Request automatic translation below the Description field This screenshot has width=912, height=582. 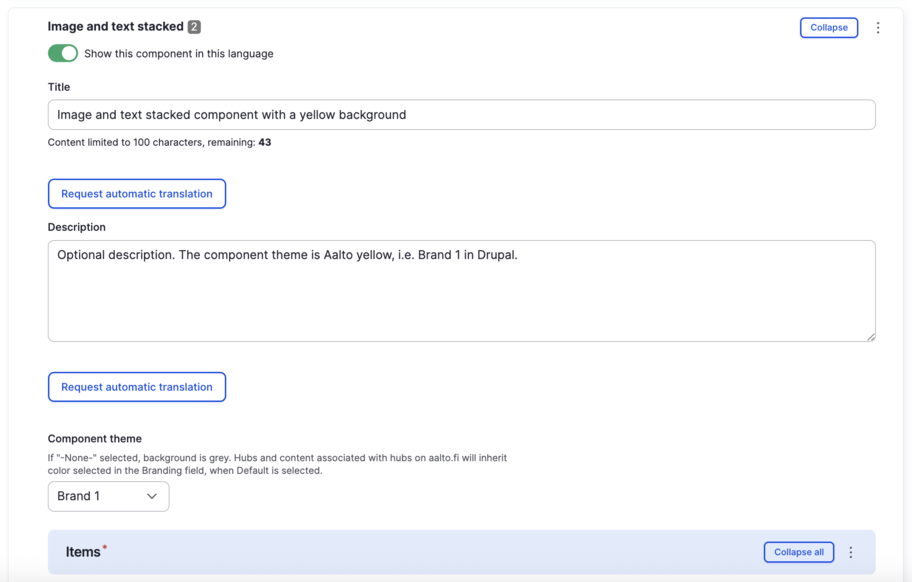137,387
